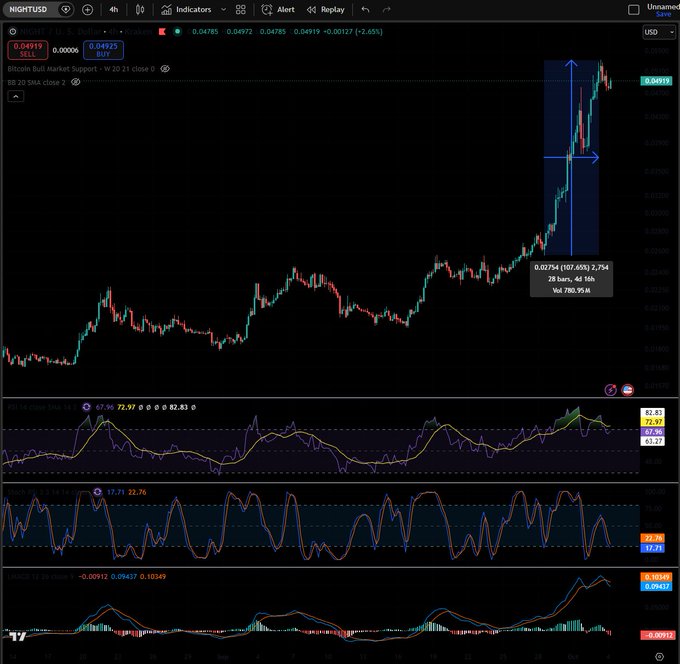Collapse the indicator legend with chevron
Viewport: 680px width, 664px height.
(16, 96)
